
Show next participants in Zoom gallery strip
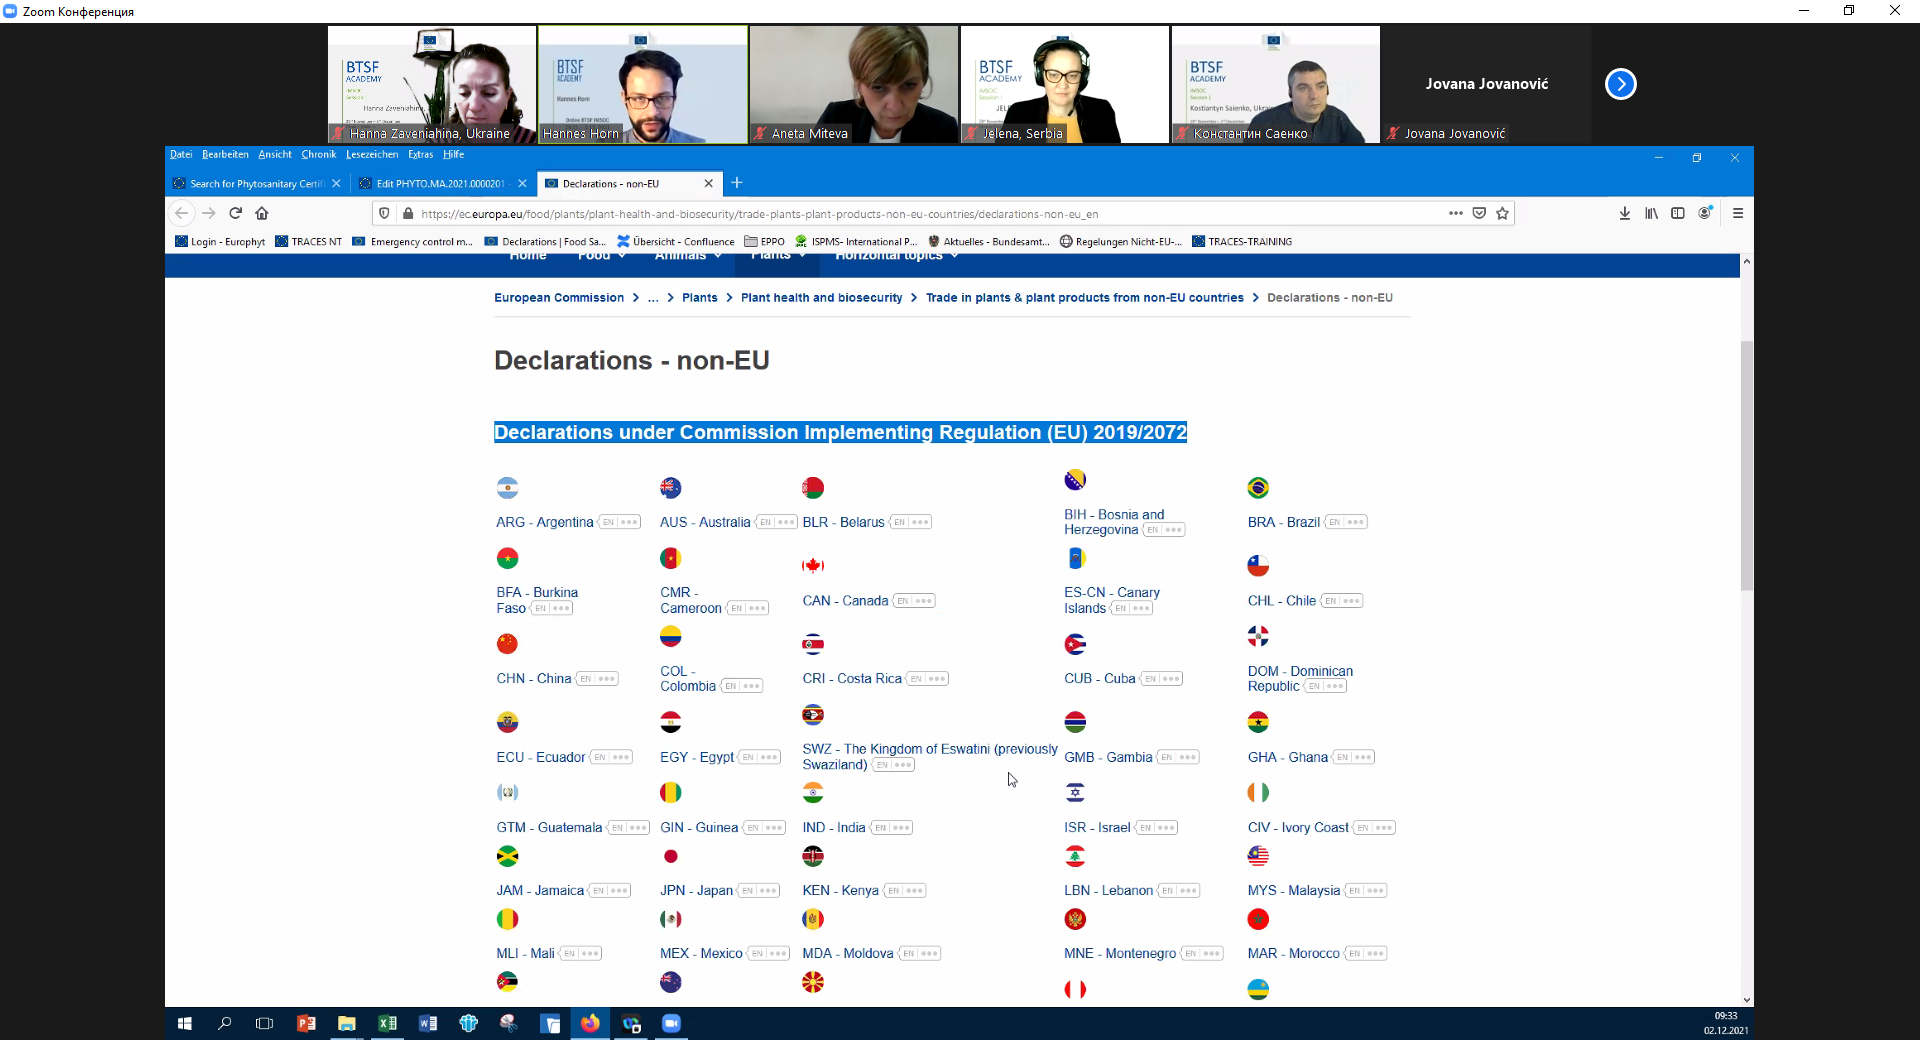click(1620, 84)
